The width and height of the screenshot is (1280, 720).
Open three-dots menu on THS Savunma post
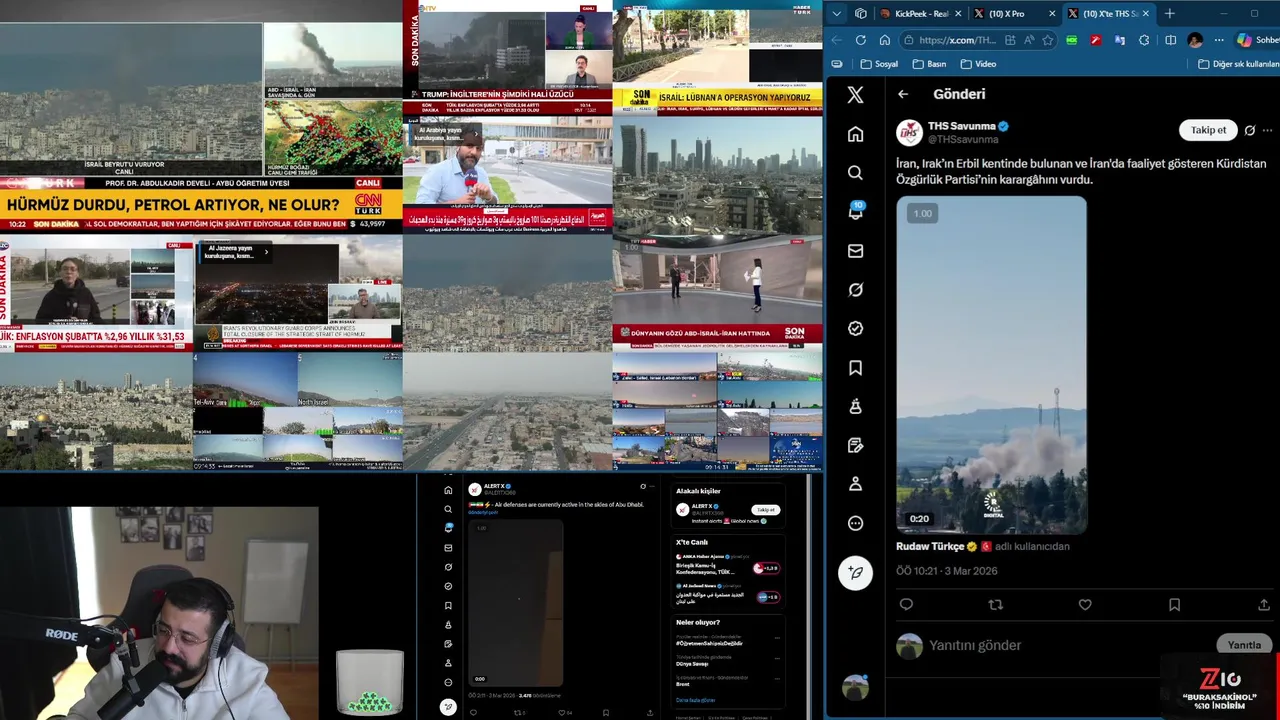click(1268, 130)
